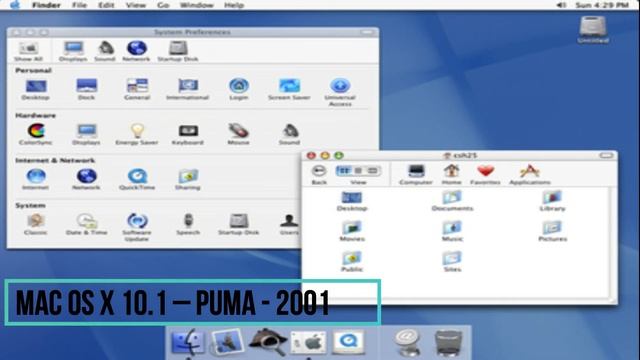This screenshot has width=640, height=360.
Task: Toggle System Preferences toolbar with pill button
Action: [367, 32]
